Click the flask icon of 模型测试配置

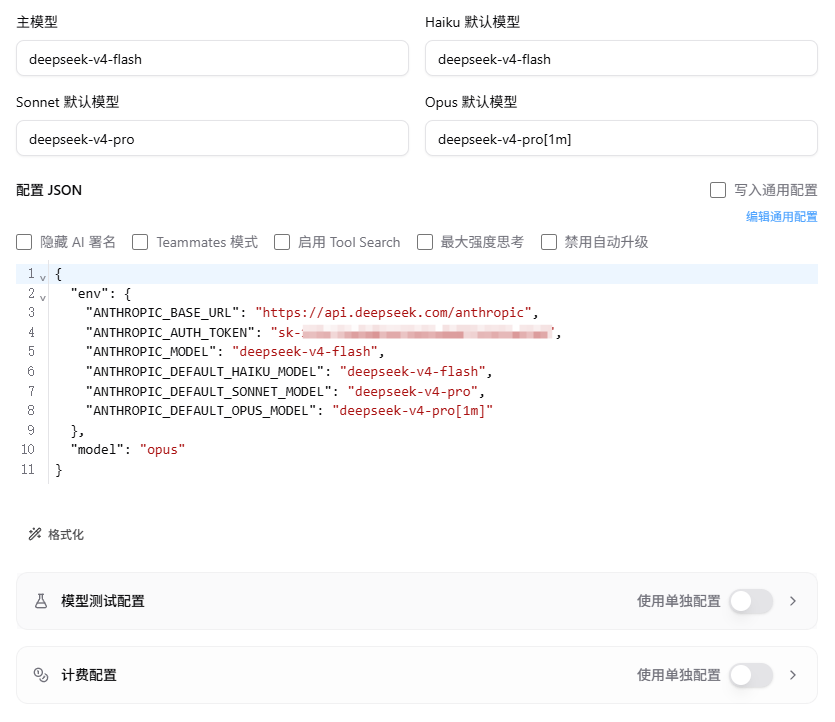point(41,601)
